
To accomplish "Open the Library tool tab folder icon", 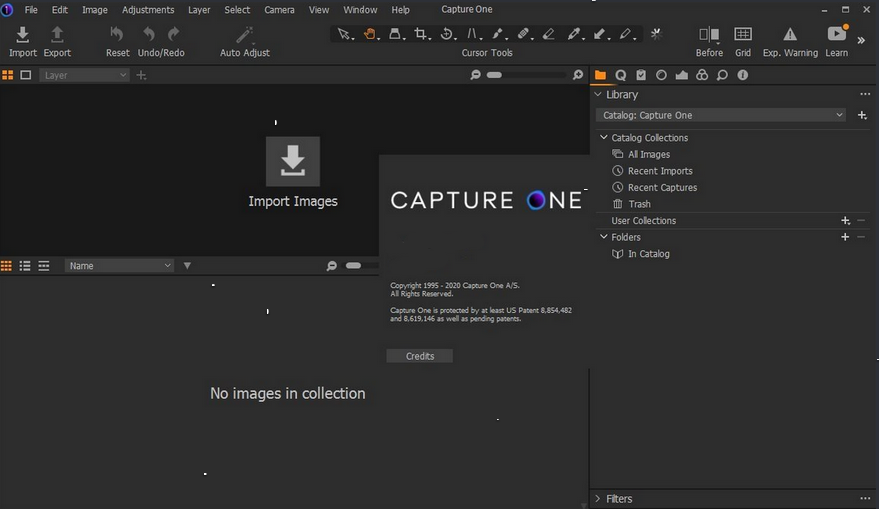I will tap(600, 75).
